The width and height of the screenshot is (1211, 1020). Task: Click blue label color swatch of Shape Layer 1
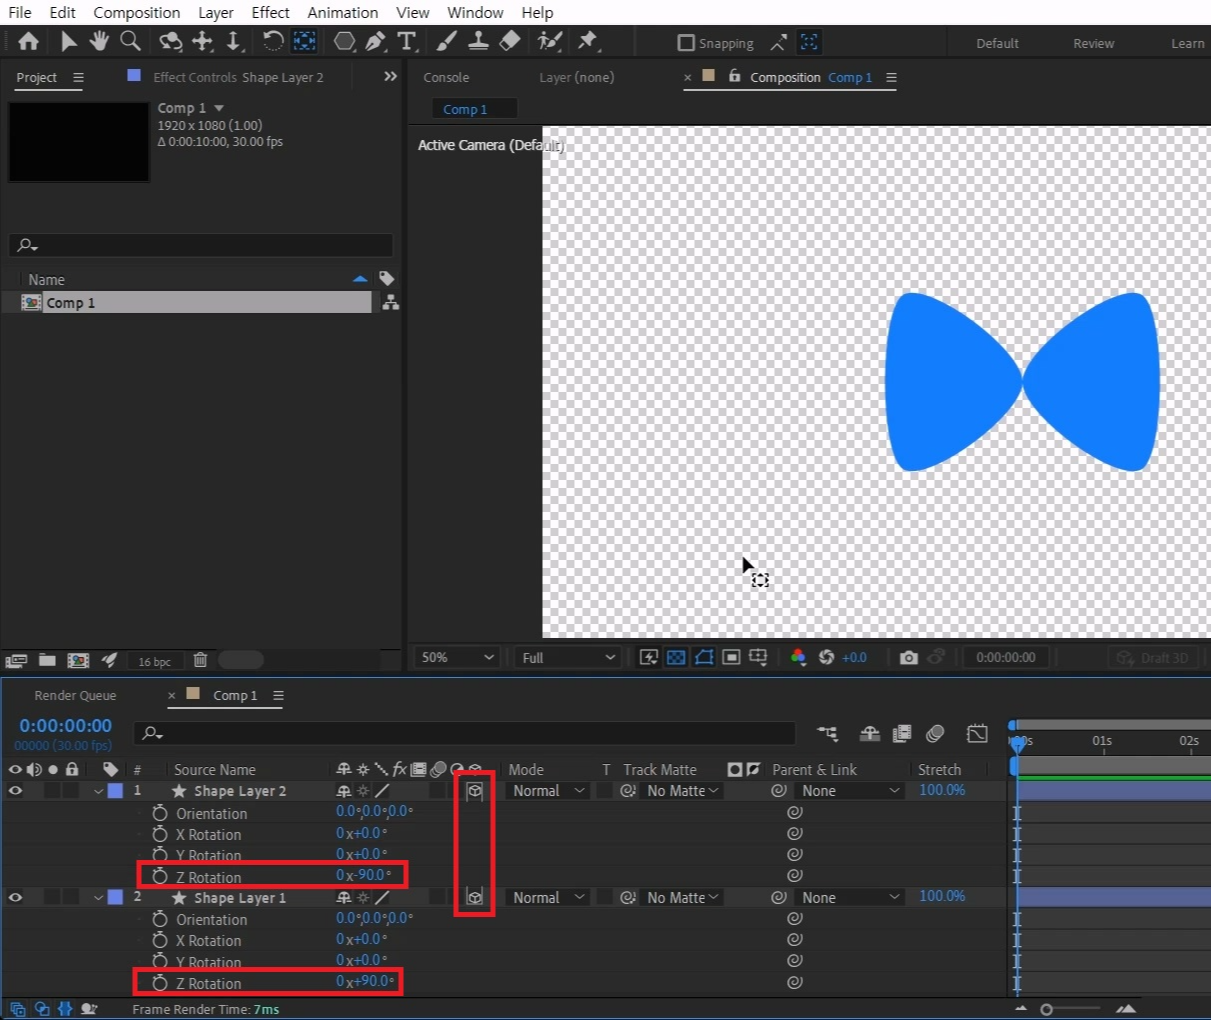click(115, 897)
